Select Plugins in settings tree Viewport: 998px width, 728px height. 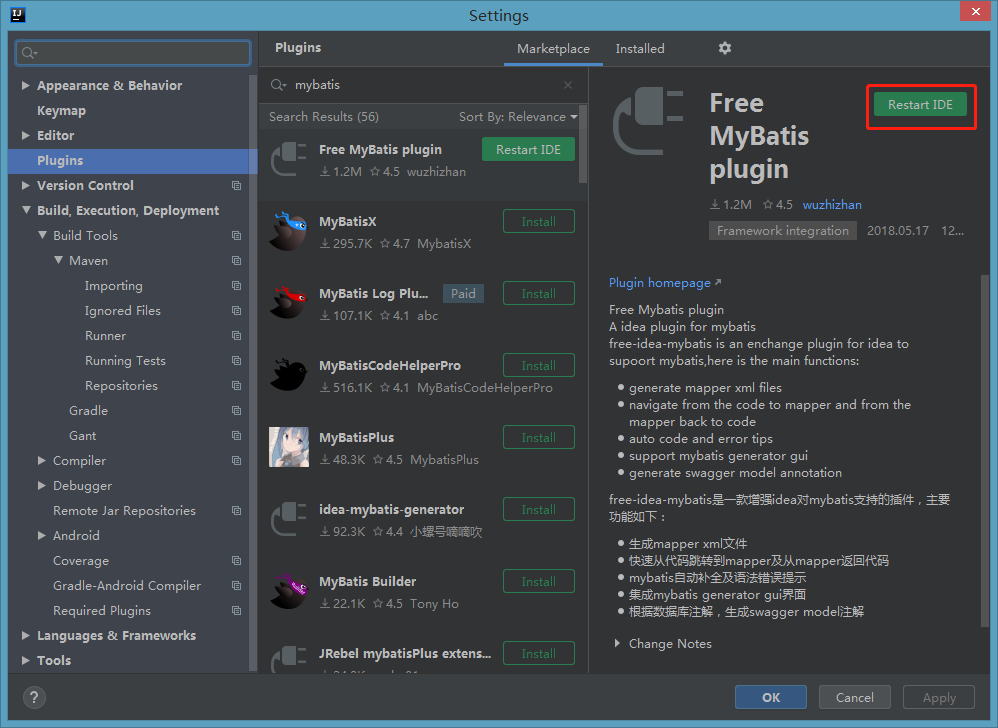point(132,161)
